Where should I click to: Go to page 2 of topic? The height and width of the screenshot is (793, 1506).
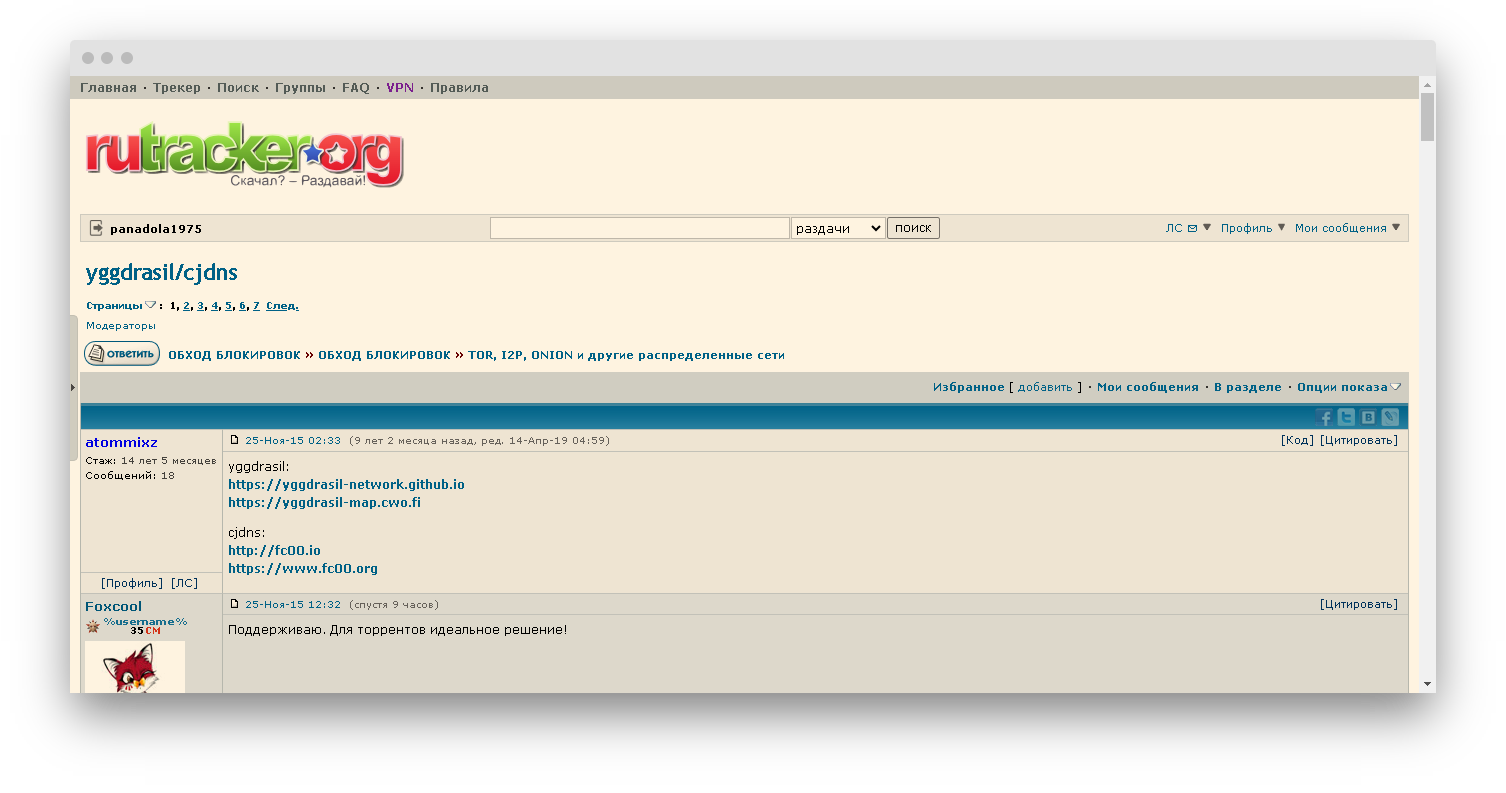(186, 306)
